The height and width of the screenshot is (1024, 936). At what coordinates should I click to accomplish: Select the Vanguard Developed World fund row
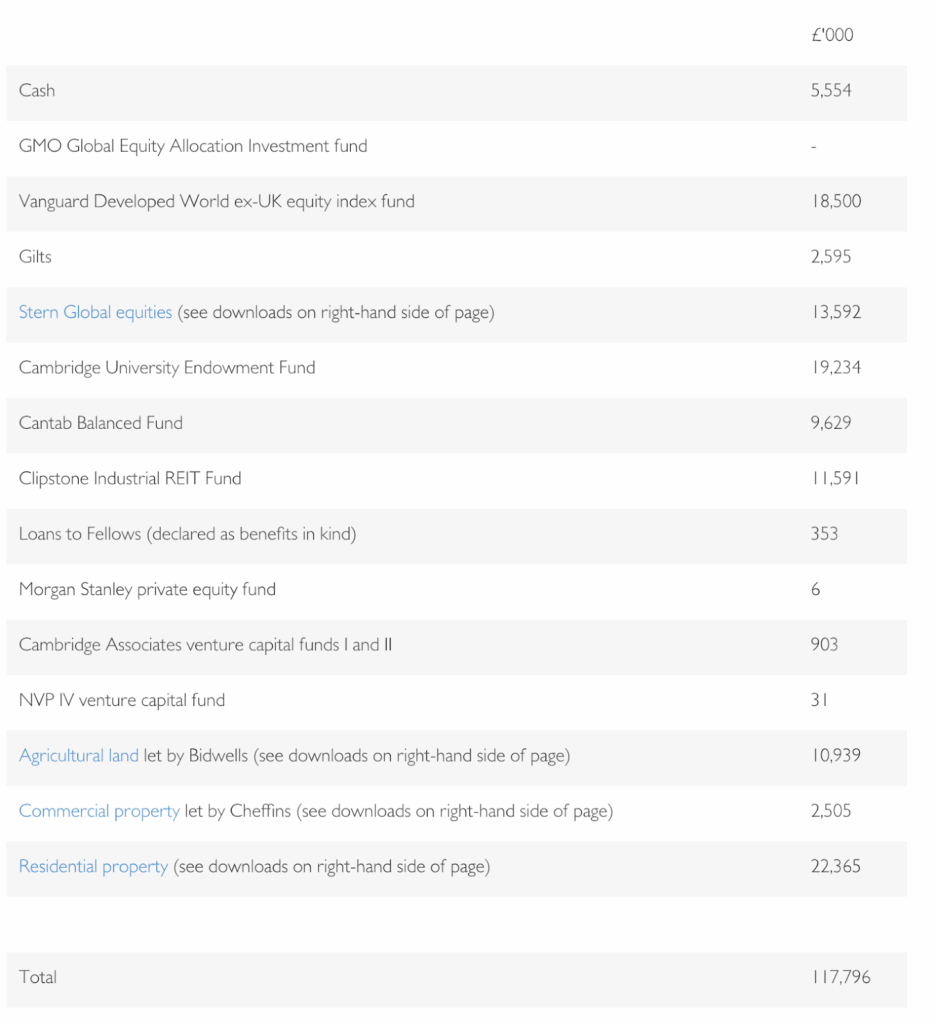point(216,201)
